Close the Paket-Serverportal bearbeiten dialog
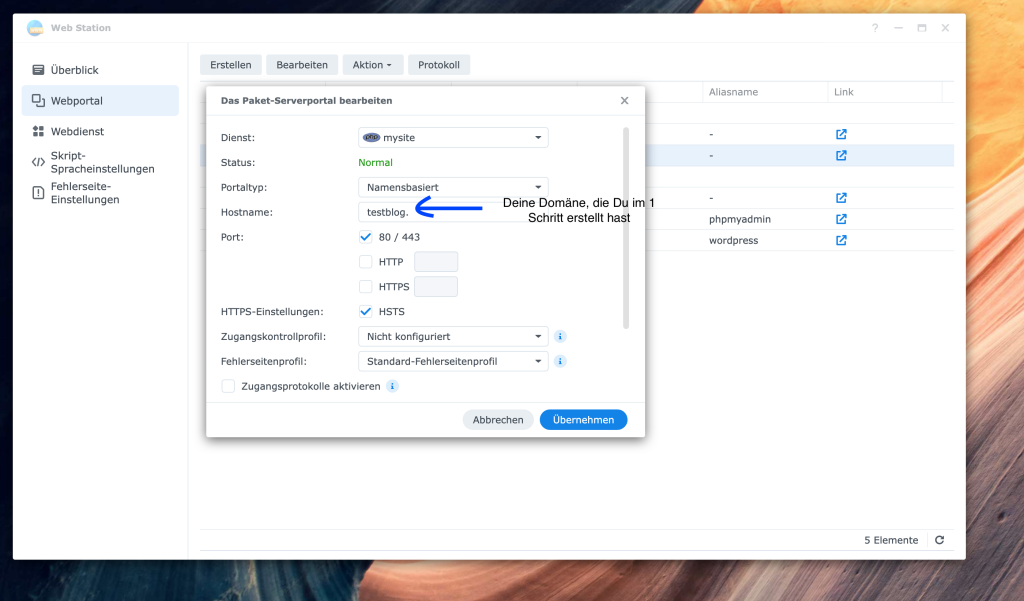The height and width of the screenshot is (601, 1024). click(x=624, y=101)
